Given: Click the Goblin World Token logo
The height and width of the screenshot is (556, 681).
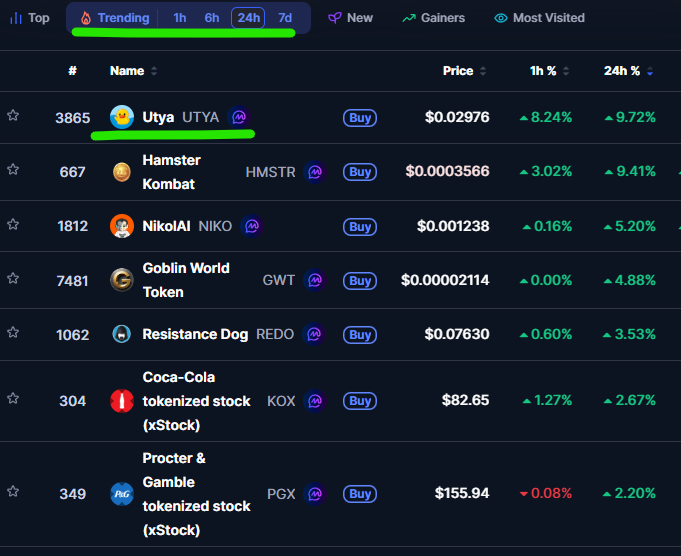Looking at the screenshot, I should coord(122,280).
